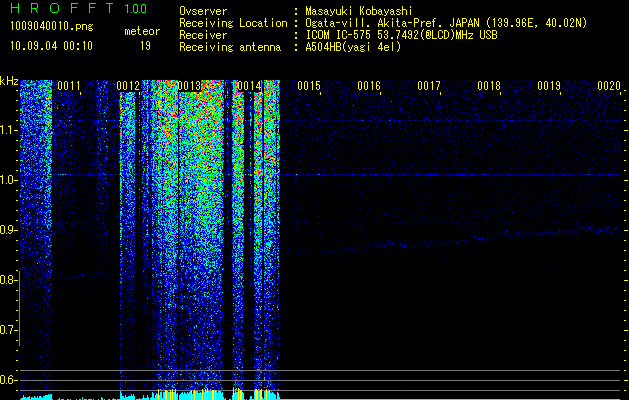Image resolution: width=629 pixels, height=400 pixels.
Task: Click time marker 0019
Action: [x=549, y=86]
